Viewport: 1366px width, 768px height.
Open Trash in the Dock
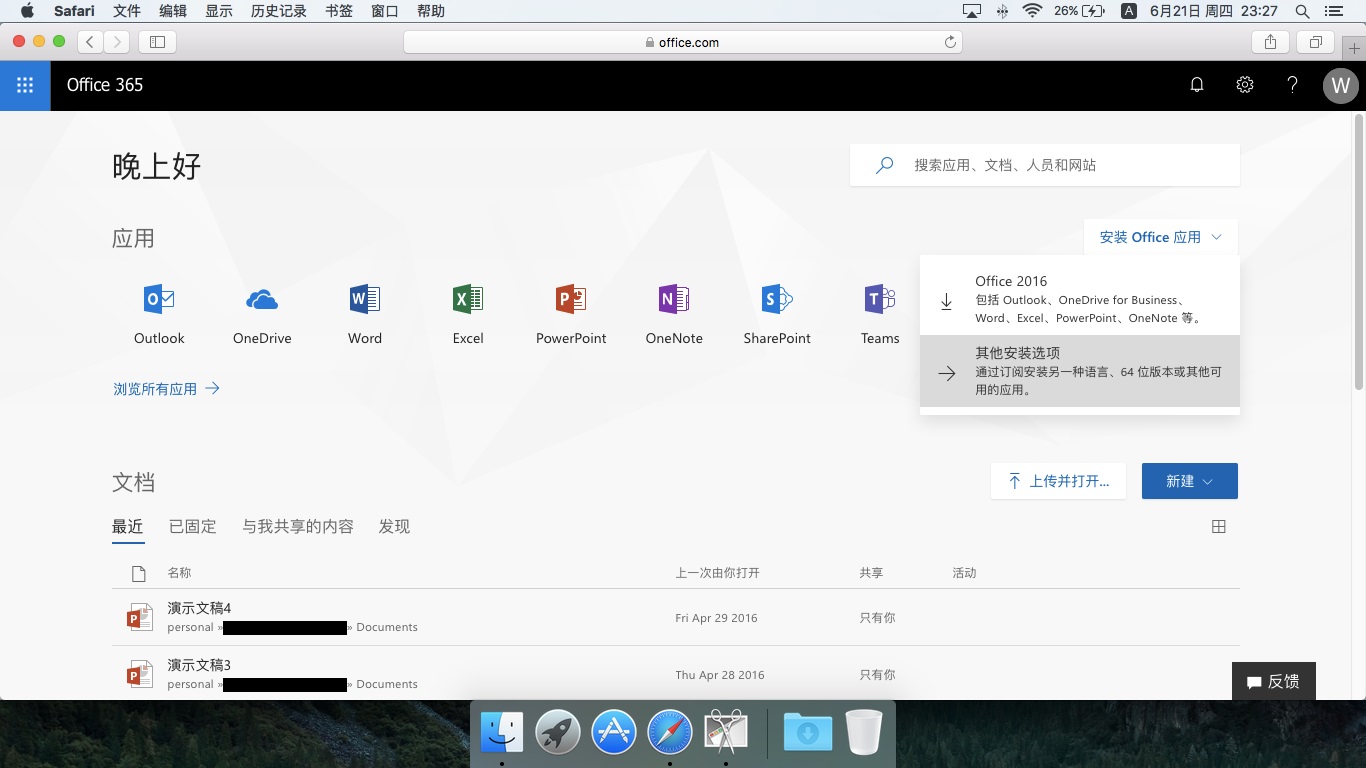pyautogui.click(x=864, y=732)
